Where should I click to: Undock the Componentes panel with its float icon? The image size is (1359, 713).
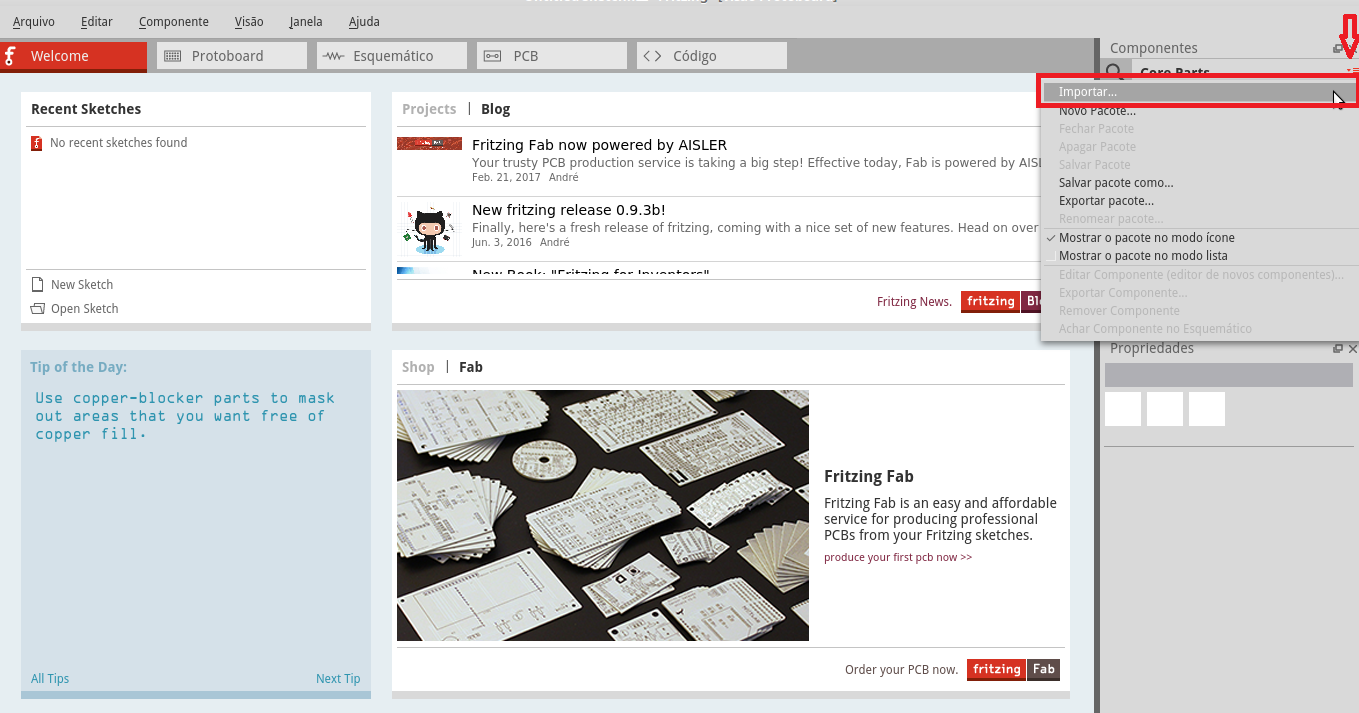coord(1338,48)
